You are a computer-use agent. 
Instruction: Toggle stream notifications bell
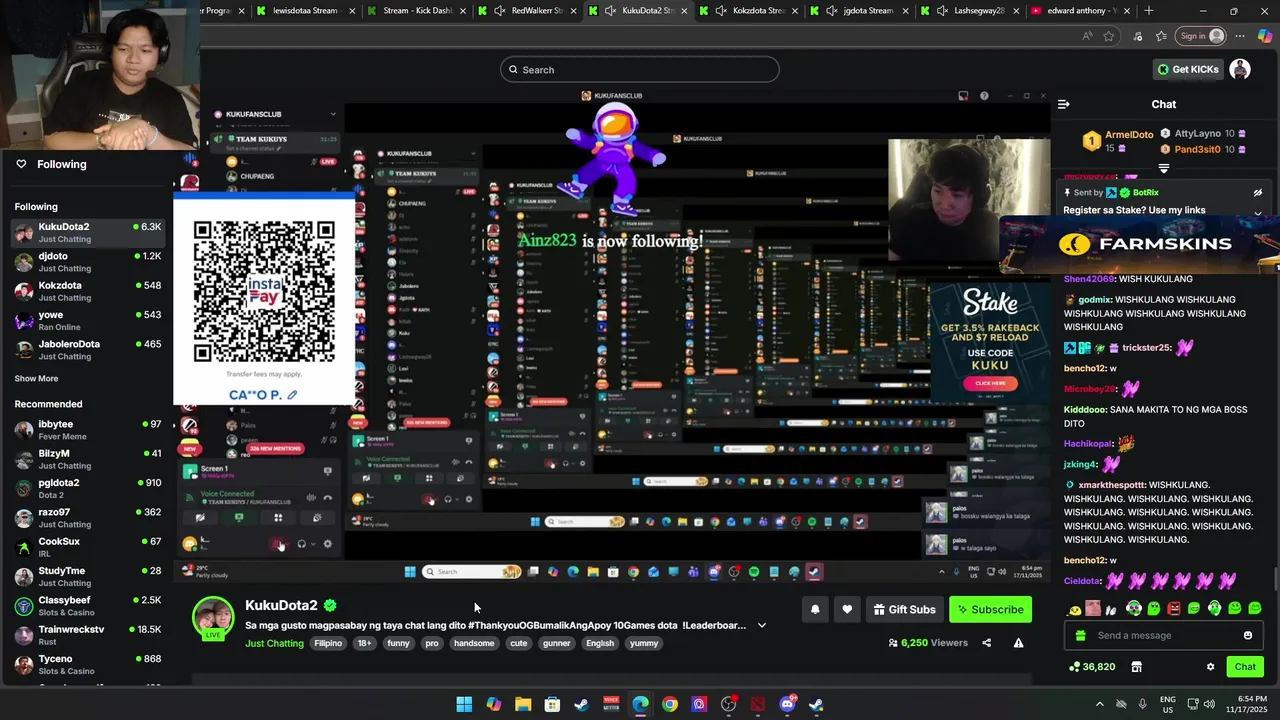[x=815, y=609]
